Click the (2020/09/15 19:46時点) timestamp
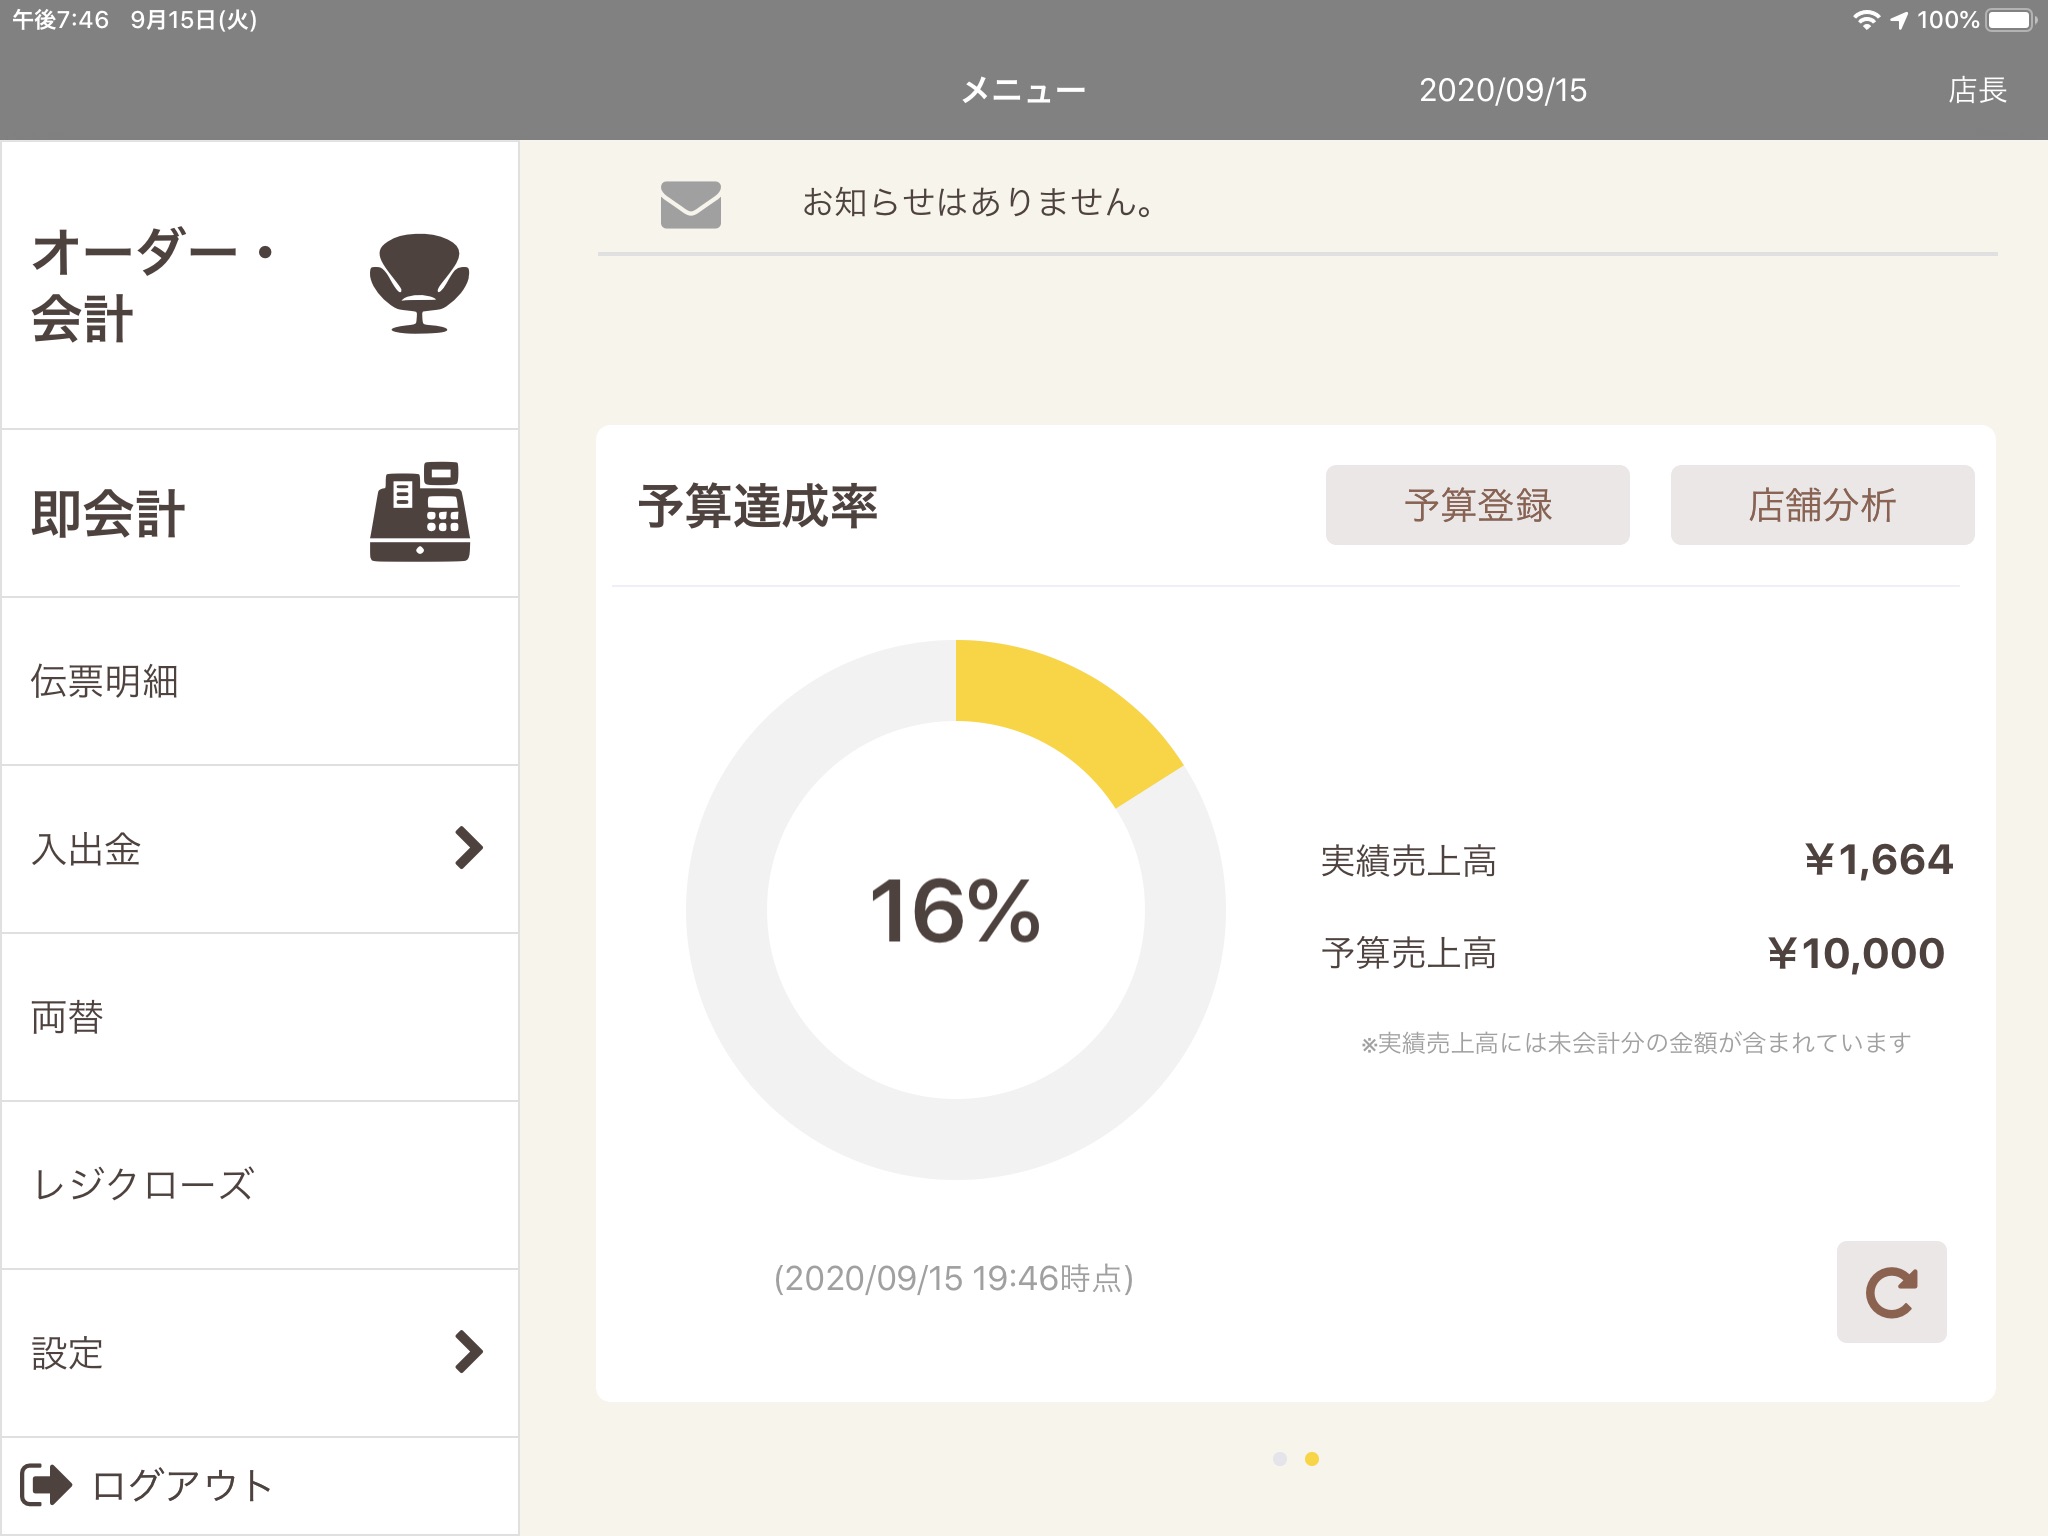 click(x=954, y=1278)
